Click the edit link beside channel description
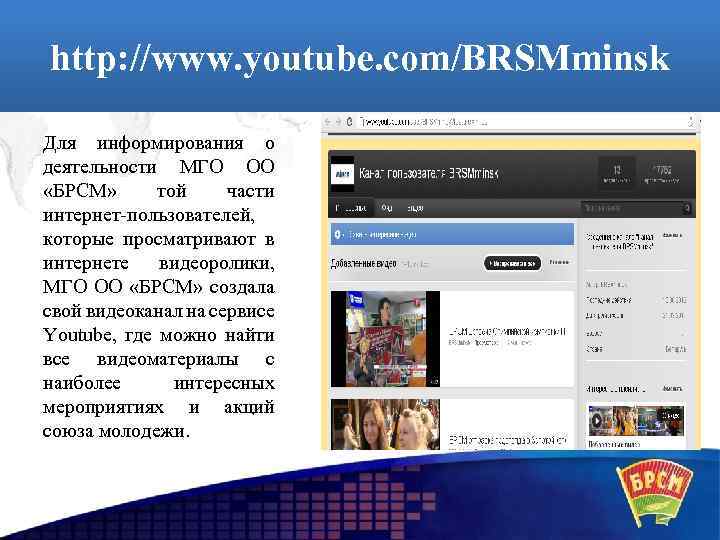This screenshot has width=720, height=540. point(672,235)
